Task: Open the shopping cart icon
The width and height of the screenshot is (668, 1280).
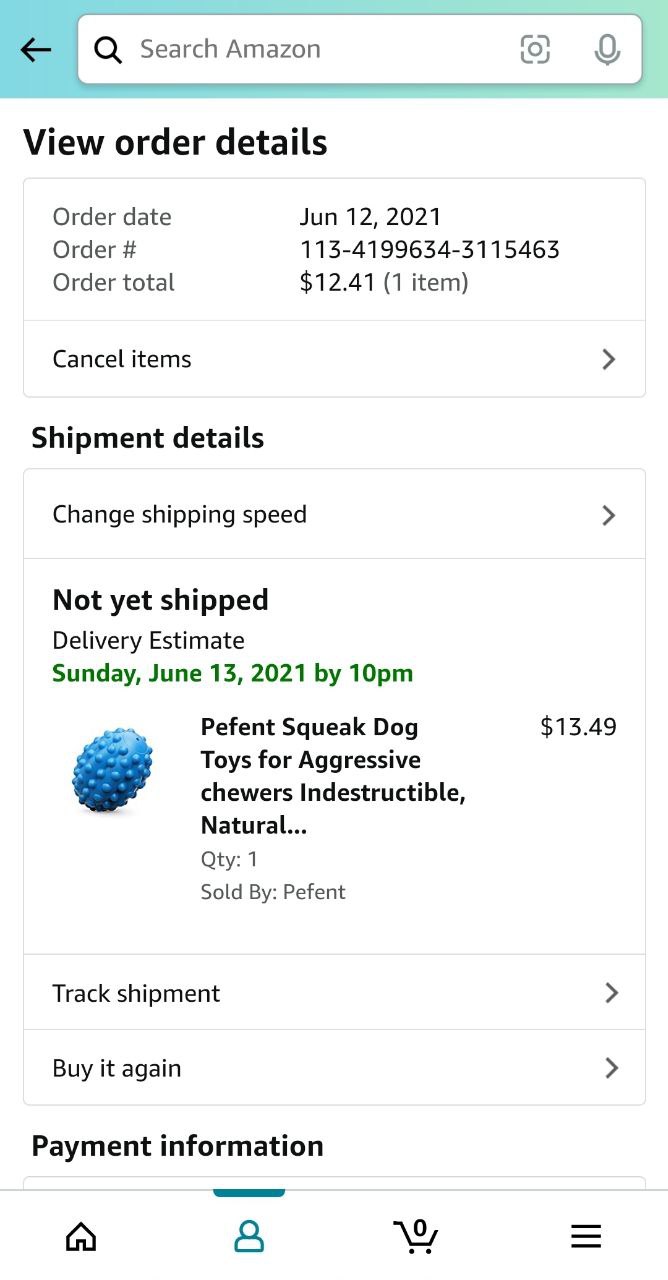Action: point(416,1236)
